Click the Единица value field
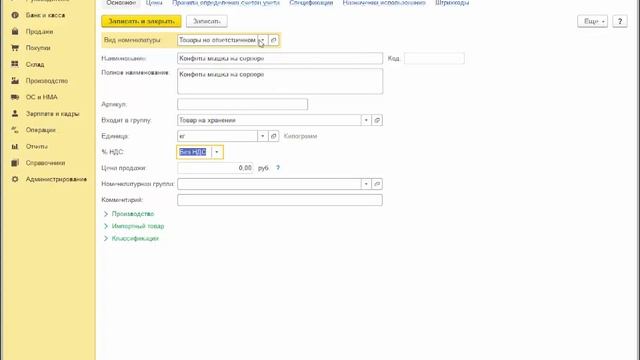 click(218, 136)
